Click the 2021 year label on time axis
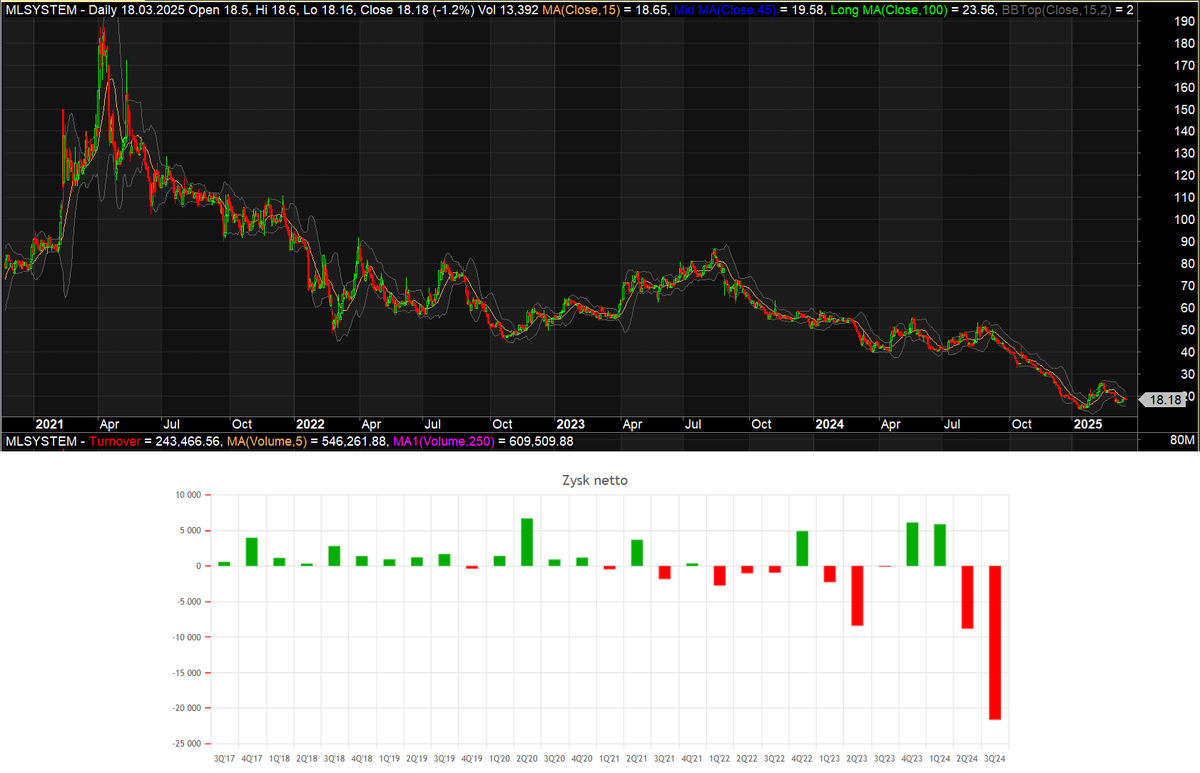 (49, 424)
